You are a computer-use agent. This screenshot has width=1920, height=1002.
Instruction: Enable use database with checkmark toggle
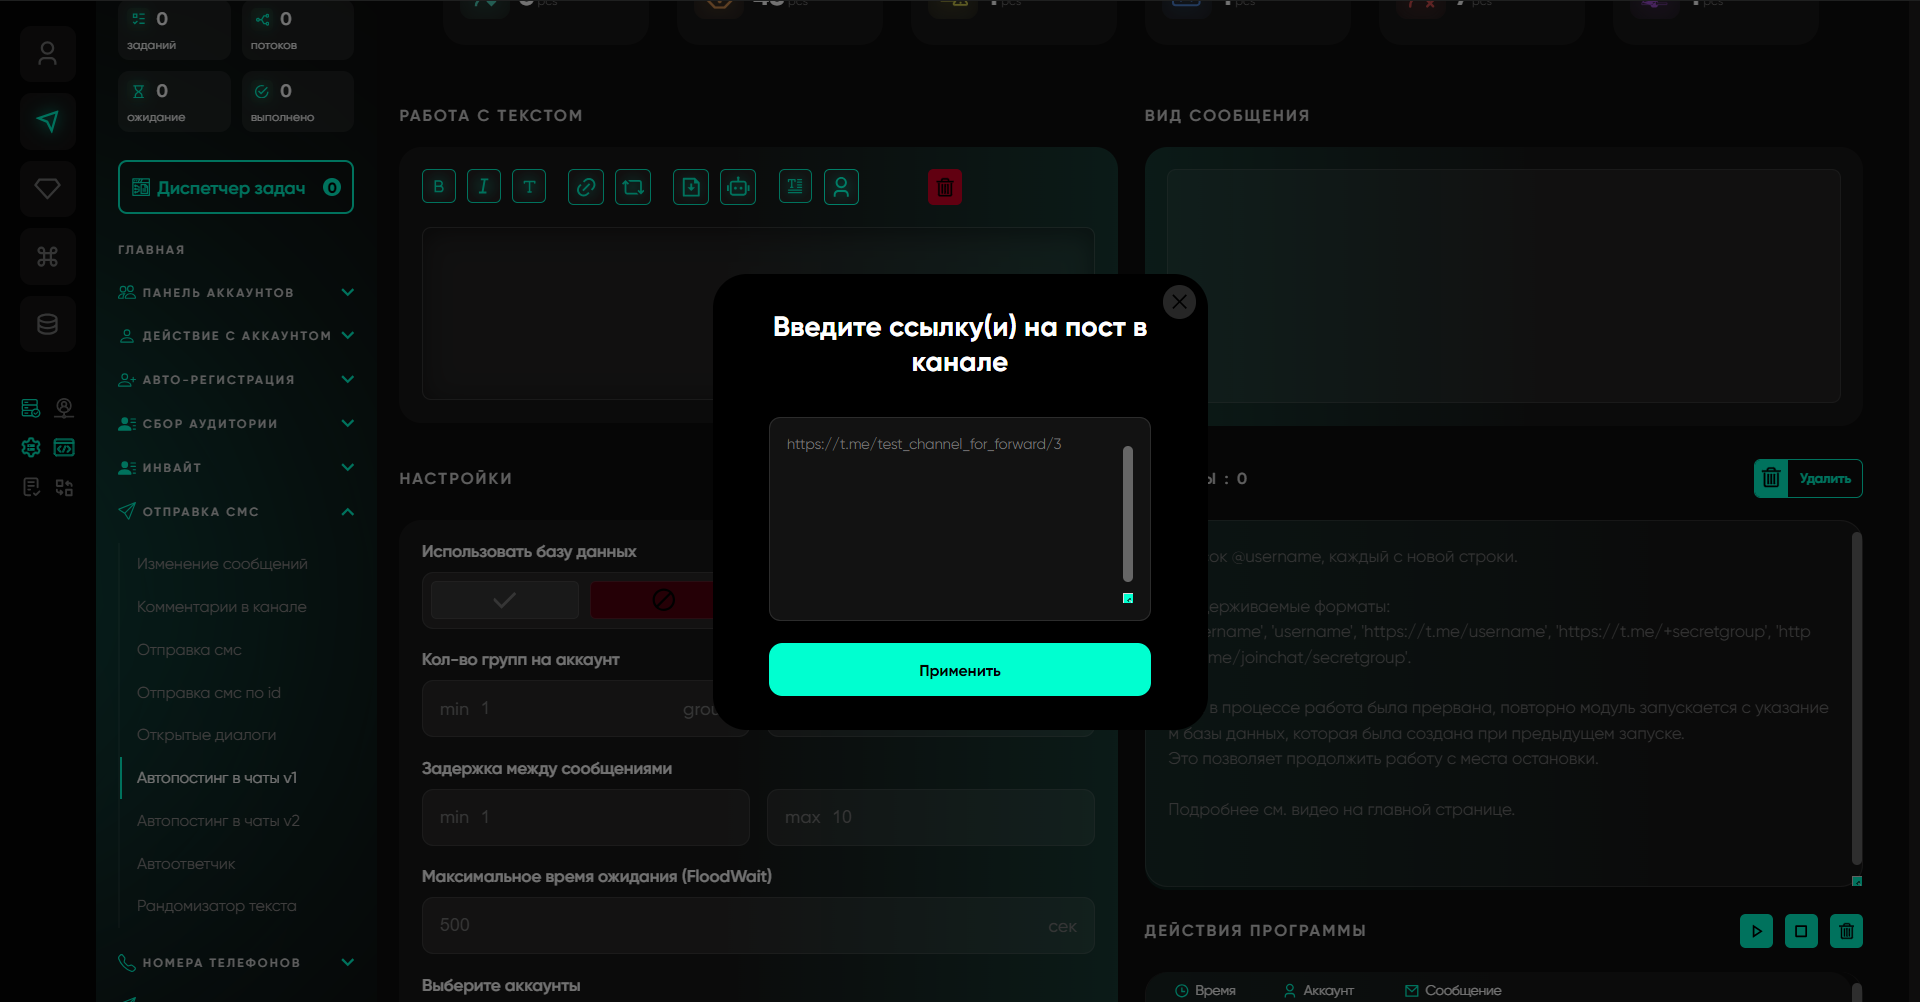pos(505,600)
